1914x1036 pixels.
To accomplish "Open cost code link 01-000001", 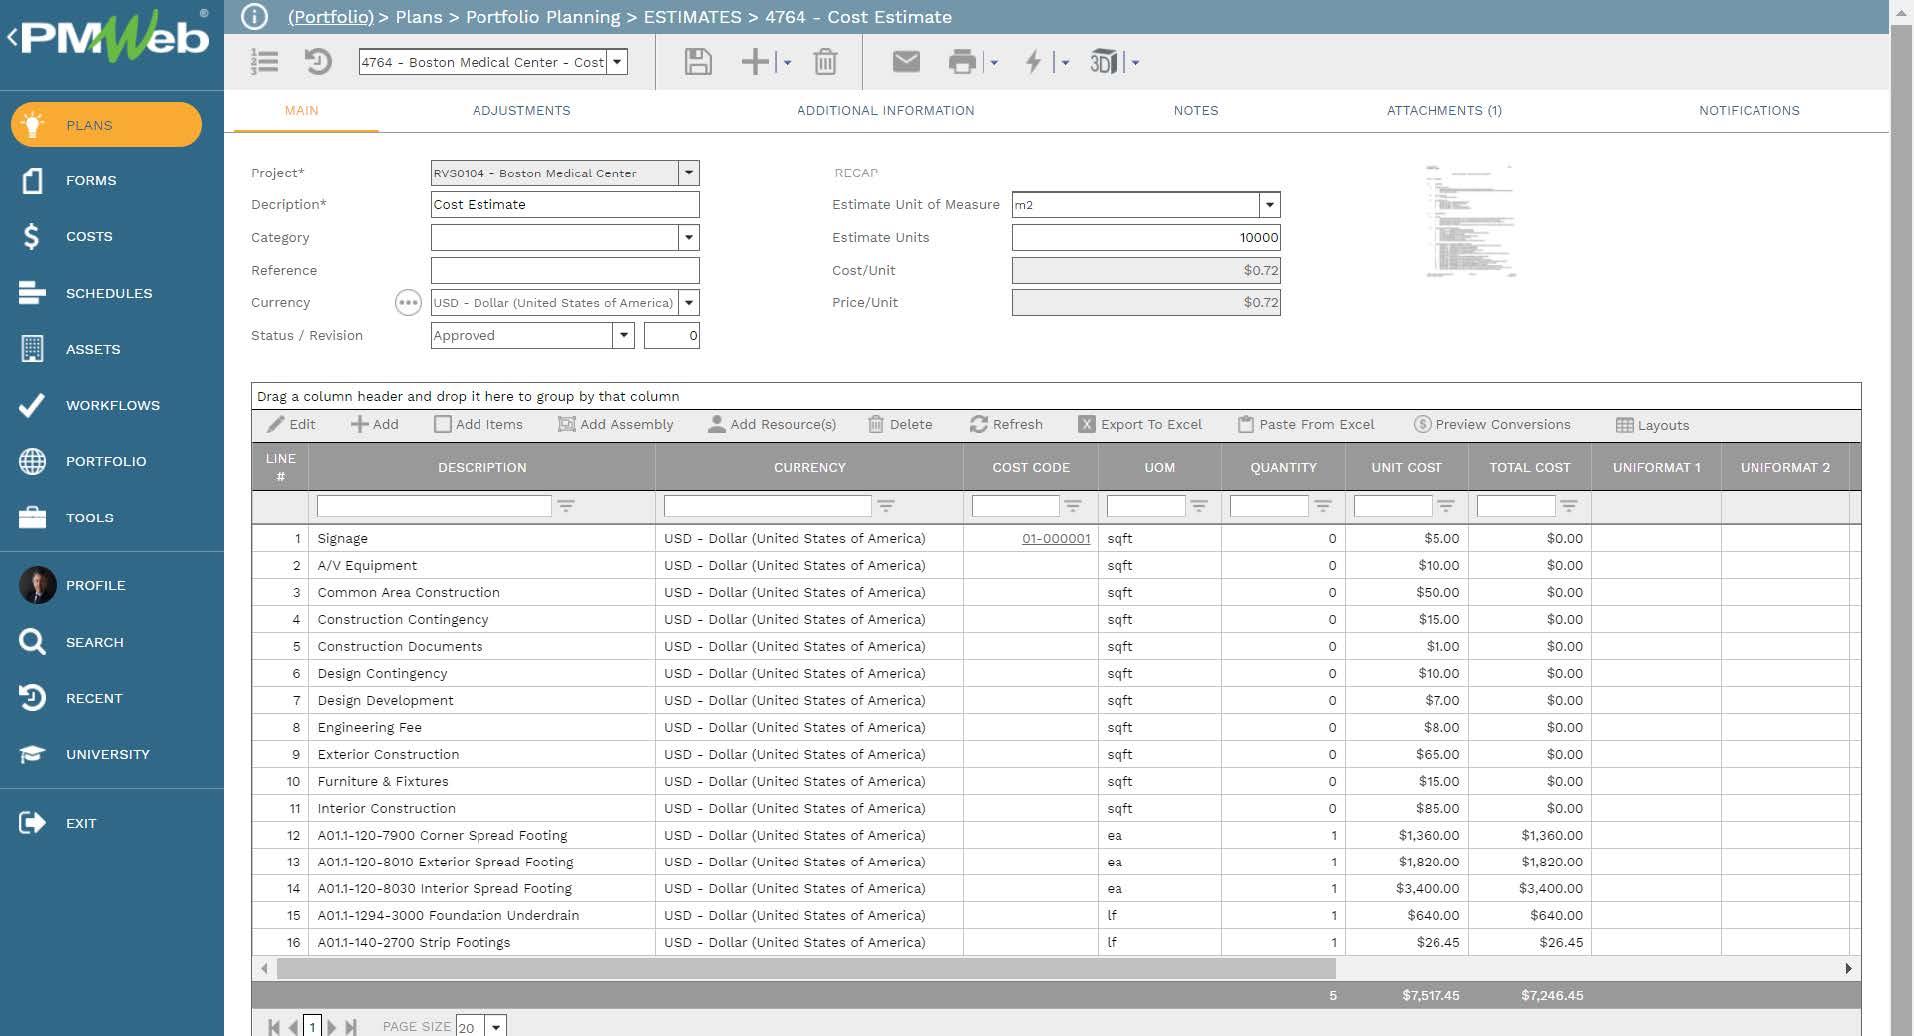I will click(x=1056, y=538).
